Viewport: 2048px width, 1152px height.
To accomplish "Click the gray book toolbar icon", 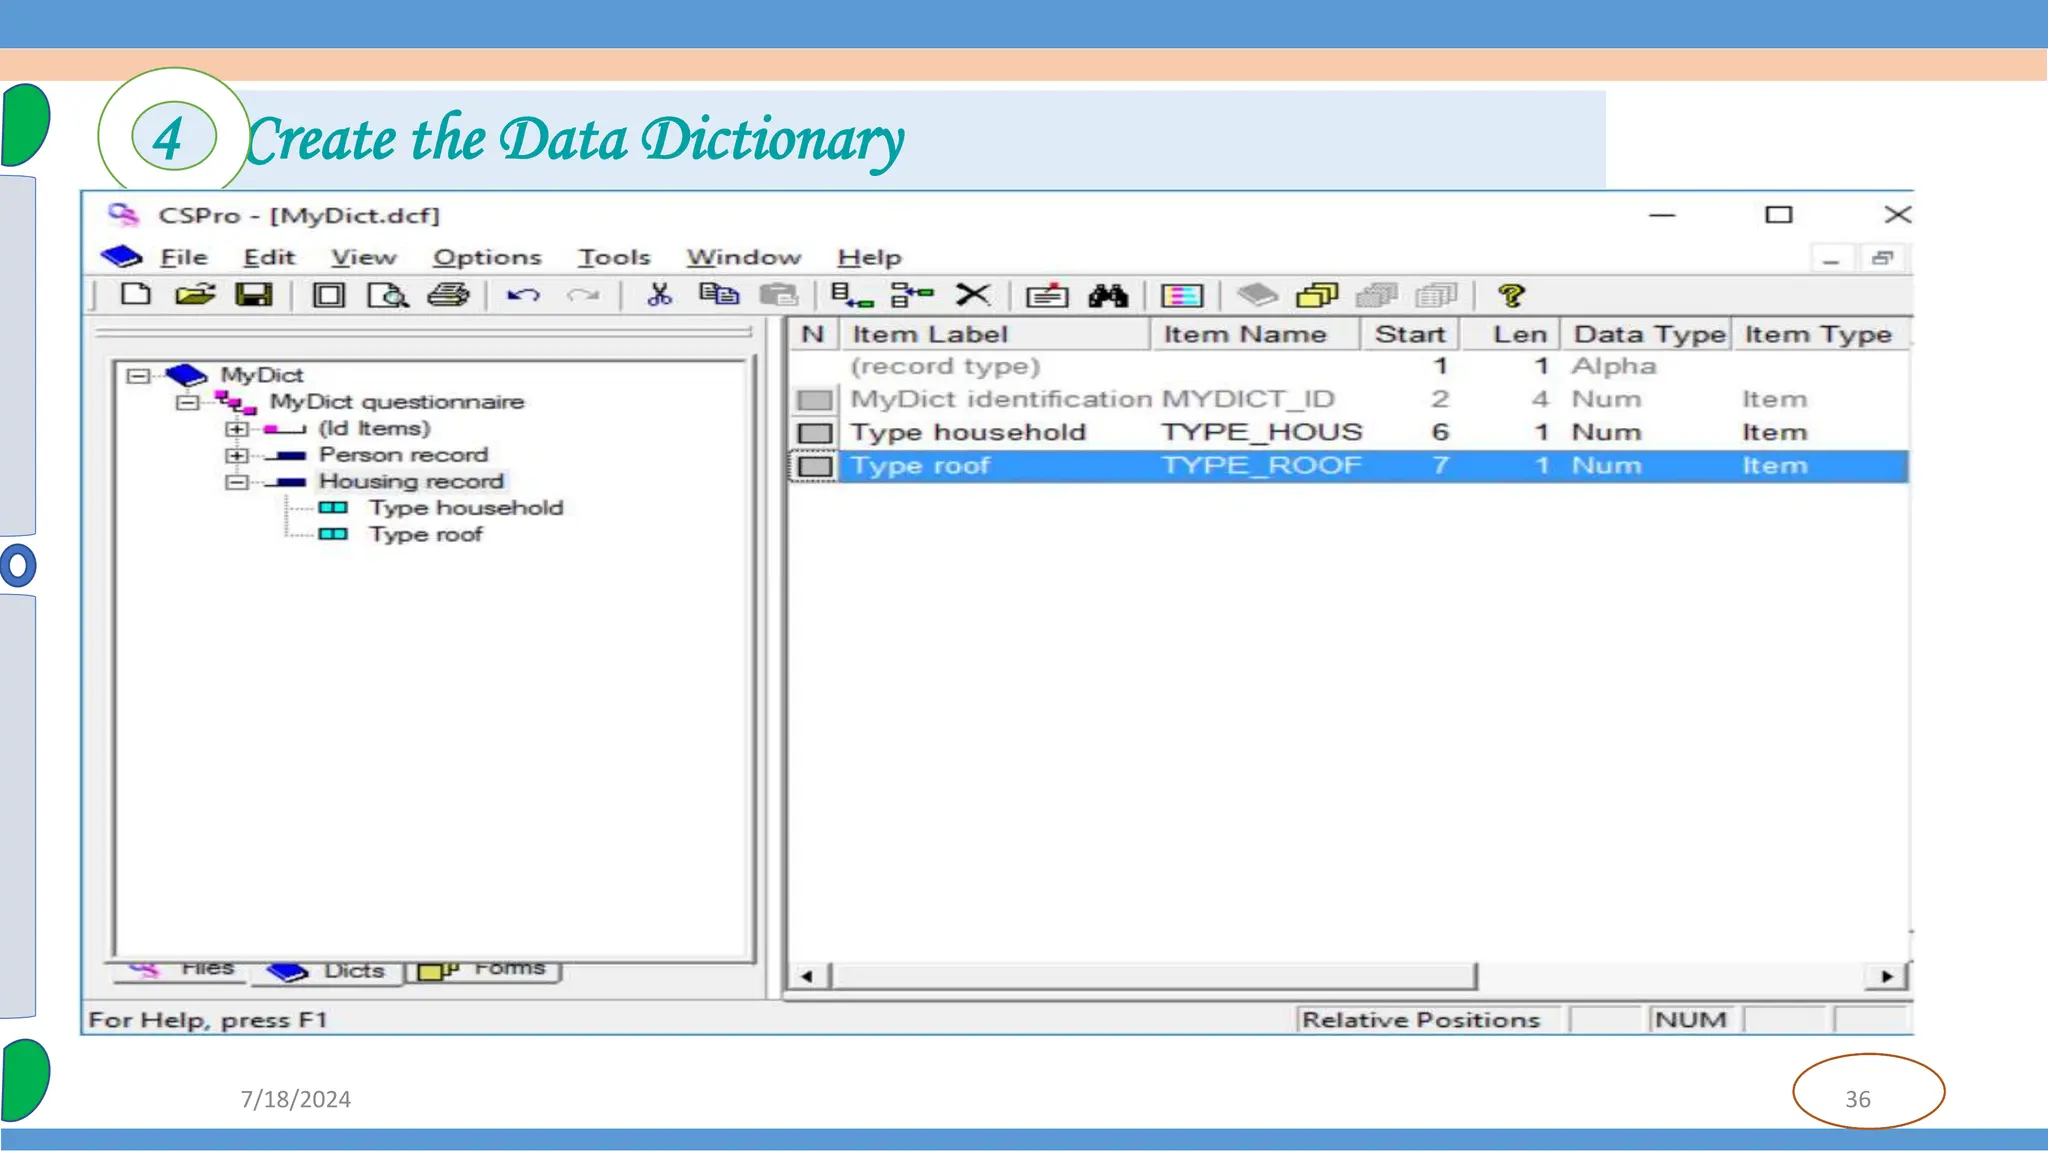I will (1257, 295).
